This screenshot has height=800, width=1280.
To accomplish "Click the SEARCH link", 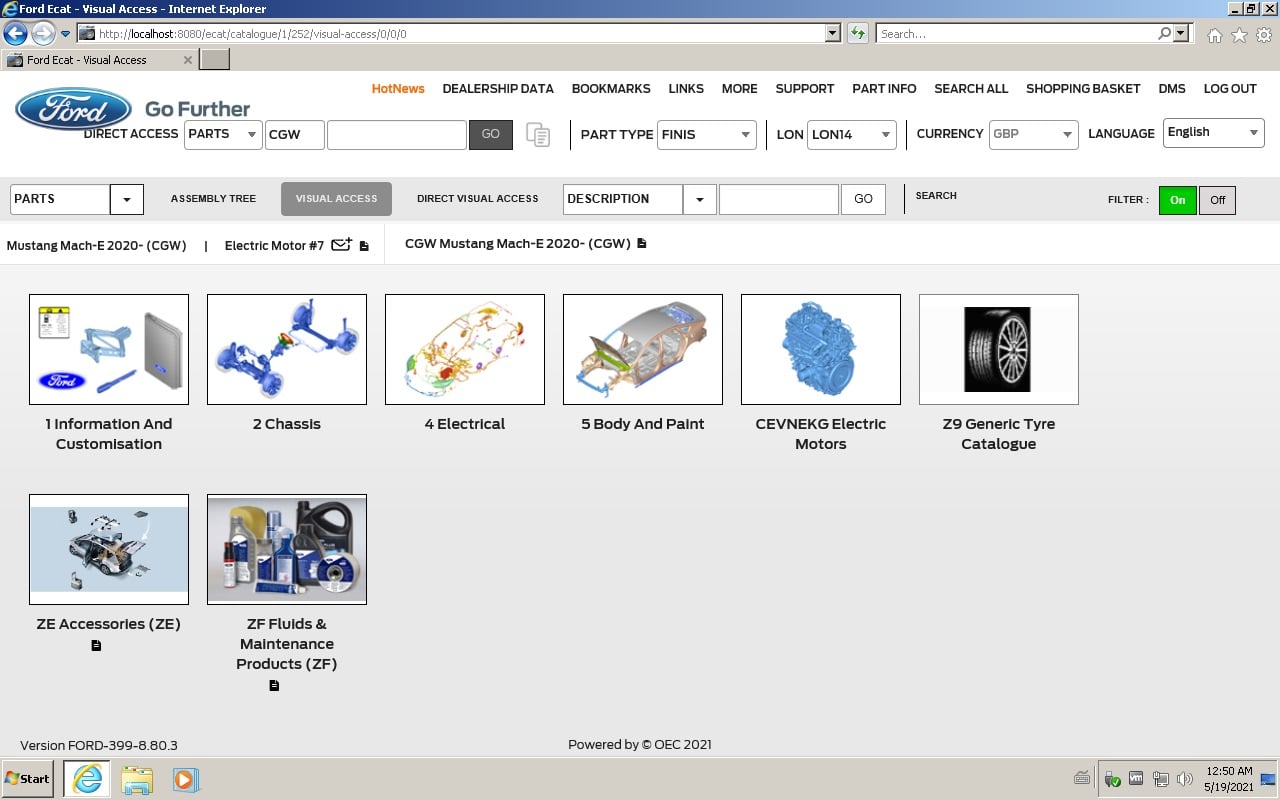I will (936, 196).
